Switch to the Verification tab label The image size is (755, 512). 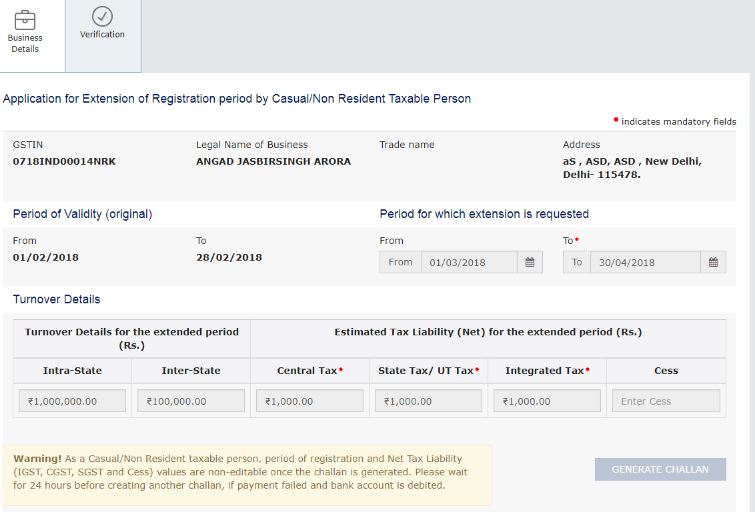[x=102, y=34]
